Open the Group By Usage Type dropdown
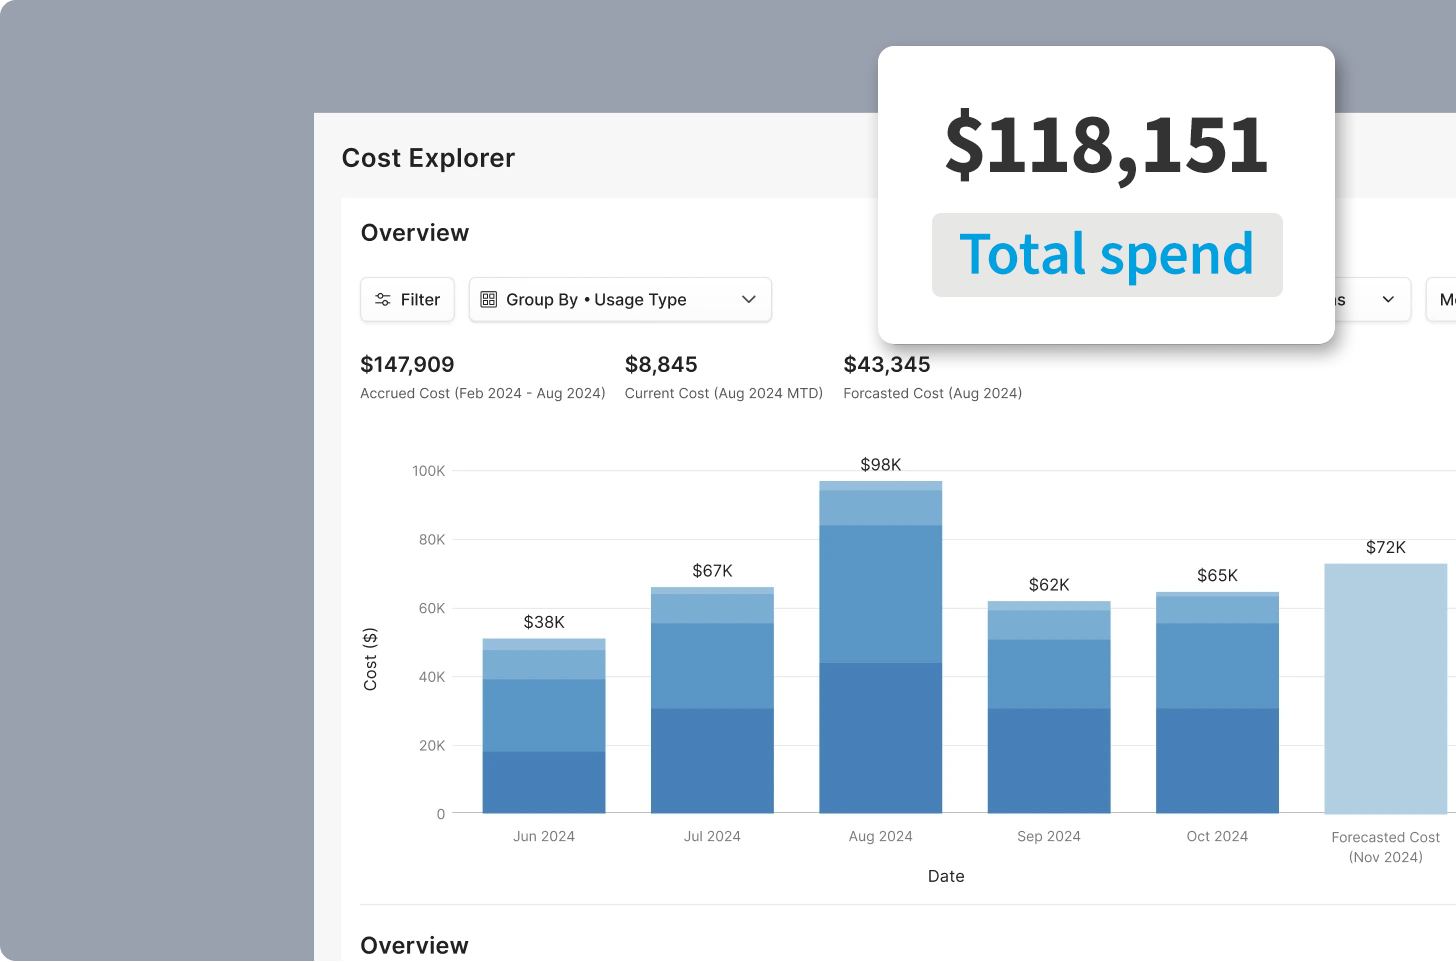 619,299
